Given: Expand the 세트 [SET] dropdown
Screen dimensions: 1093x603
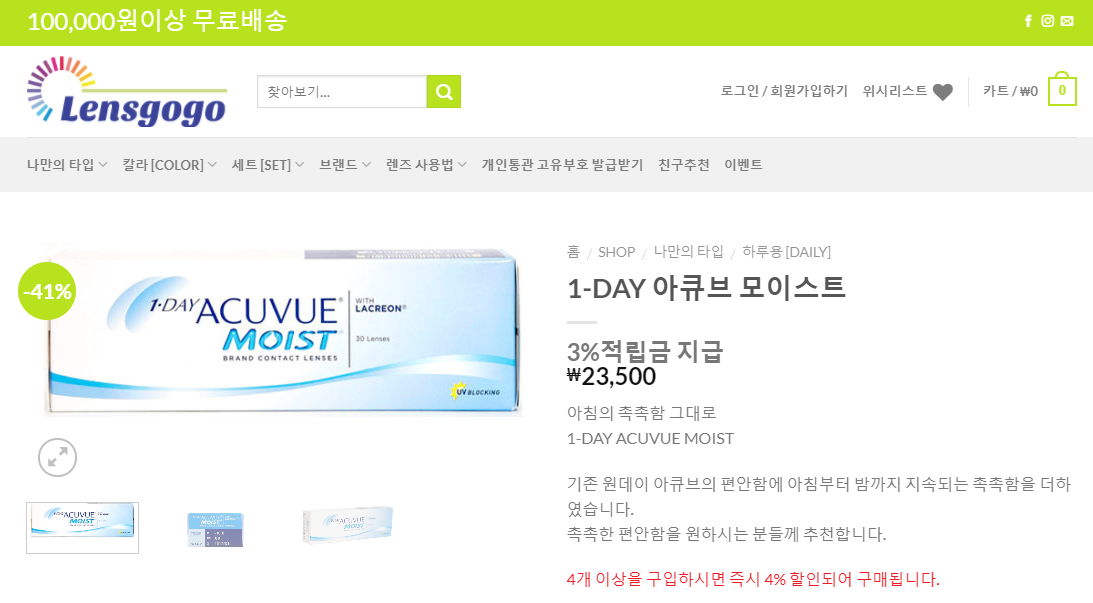Looking at the screenshot, I should pos(268,165).
